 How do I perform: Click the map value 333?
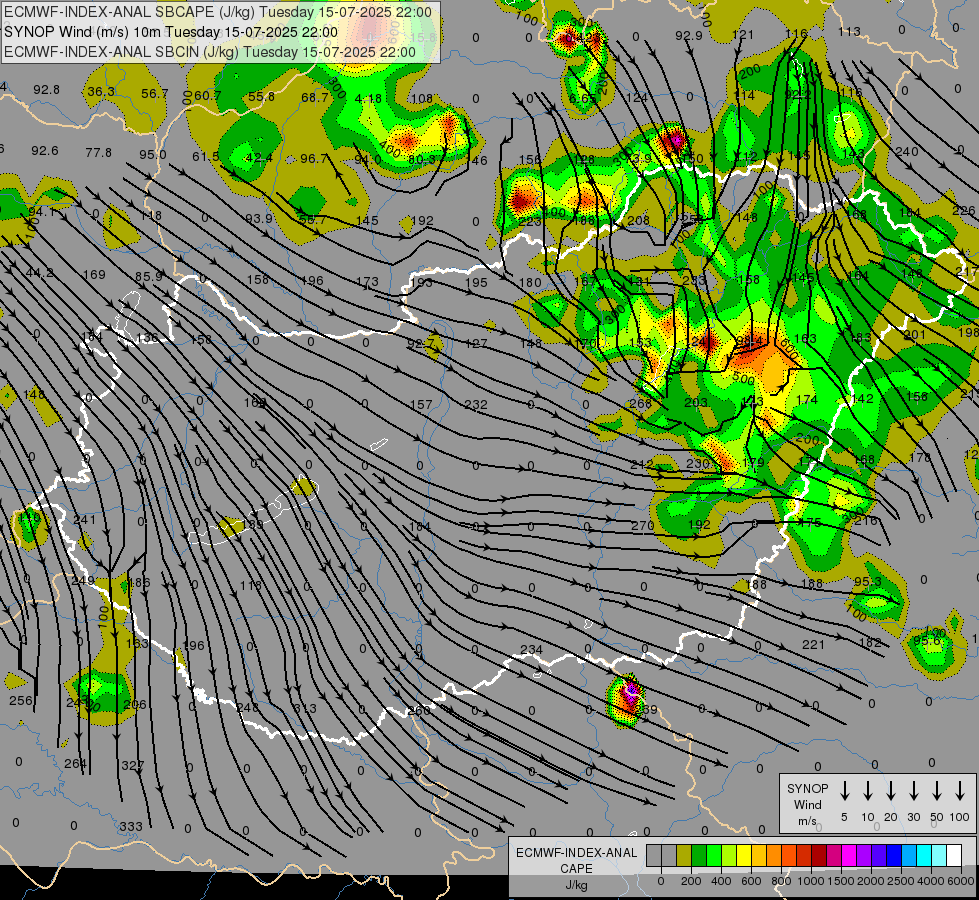coord(131,827)
